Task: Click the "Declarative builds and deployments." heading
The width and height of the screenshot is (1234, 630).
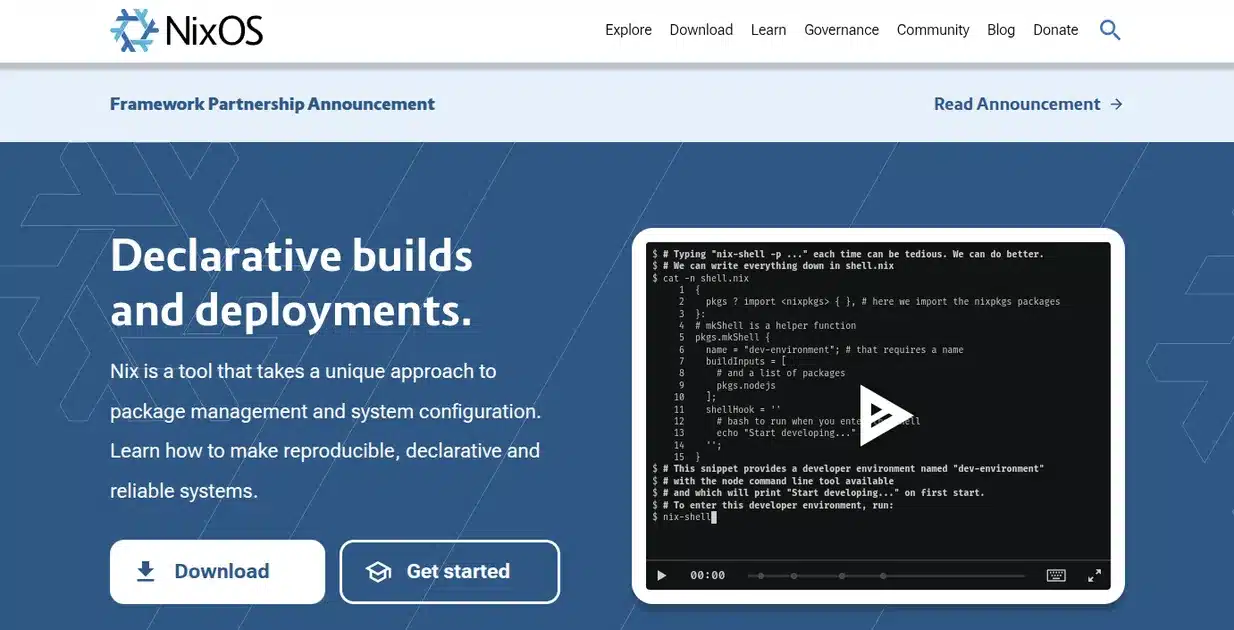Action: 291,284
